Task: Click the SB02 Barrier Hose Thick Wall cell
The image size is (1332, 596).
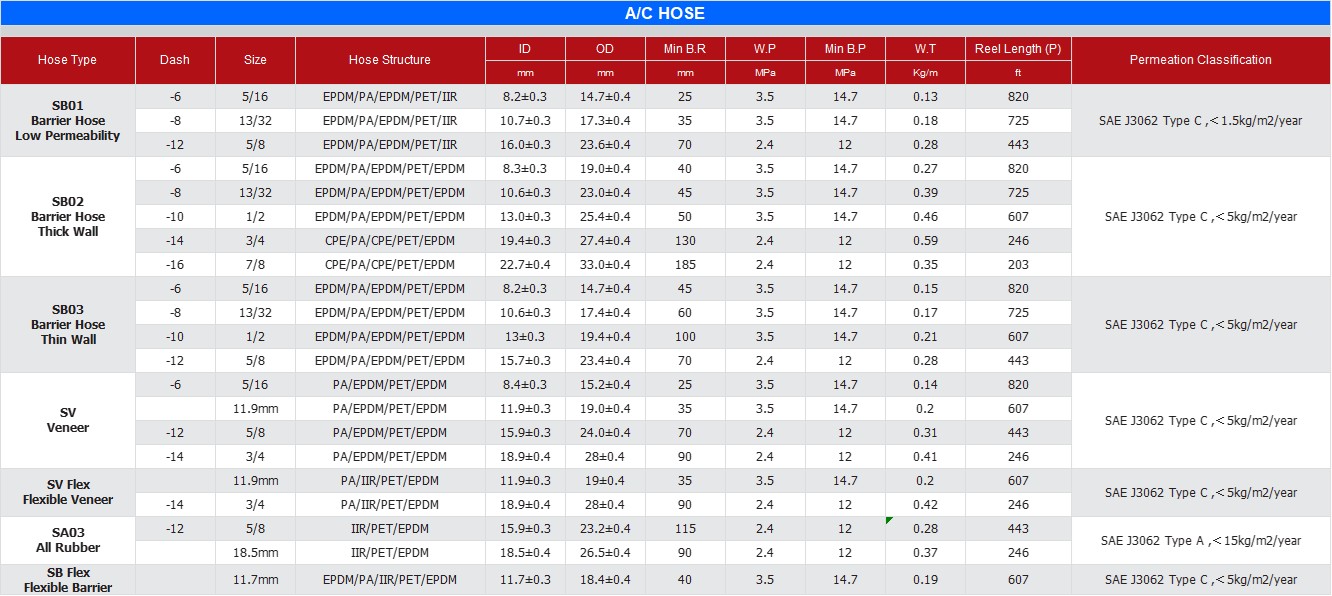Action: (x=67, y=217)
